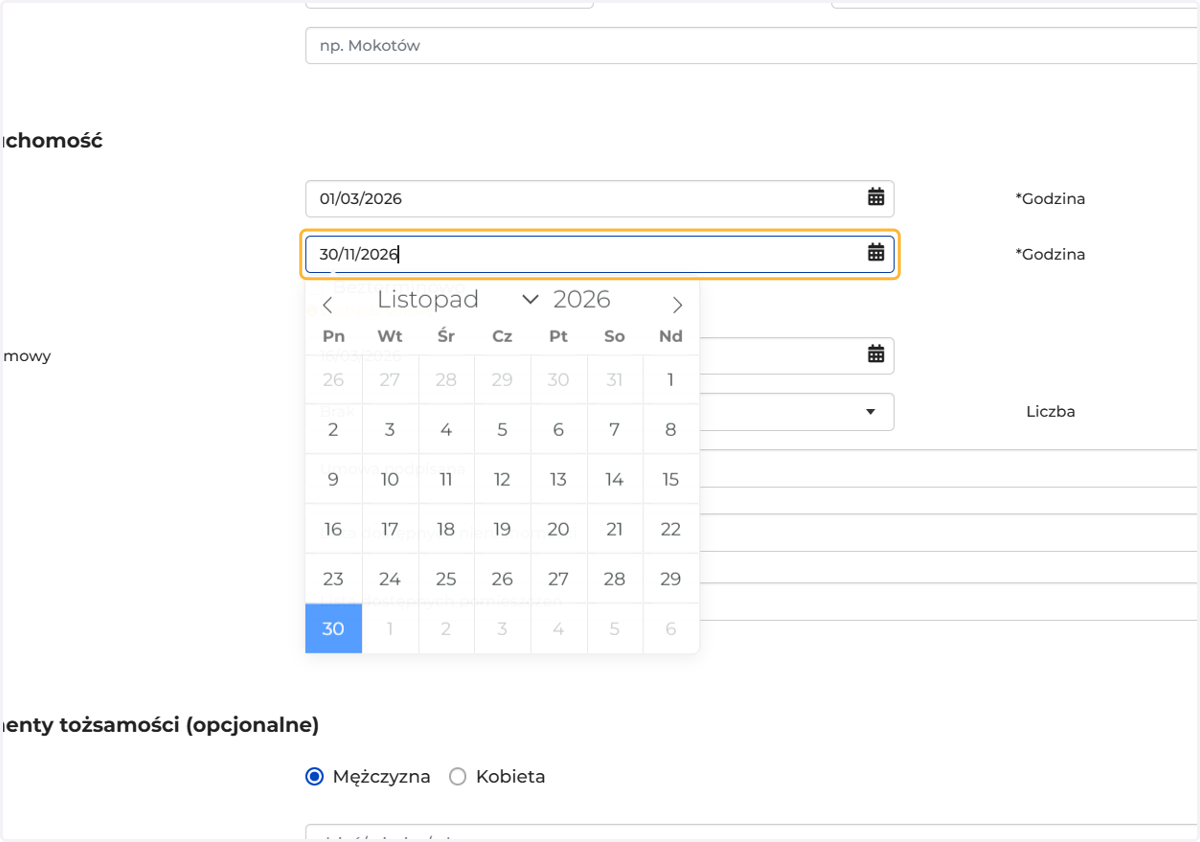Expand dropdown arrow next to Liczba label
This screenshot has width=1200, height=842.
(870, 411)
